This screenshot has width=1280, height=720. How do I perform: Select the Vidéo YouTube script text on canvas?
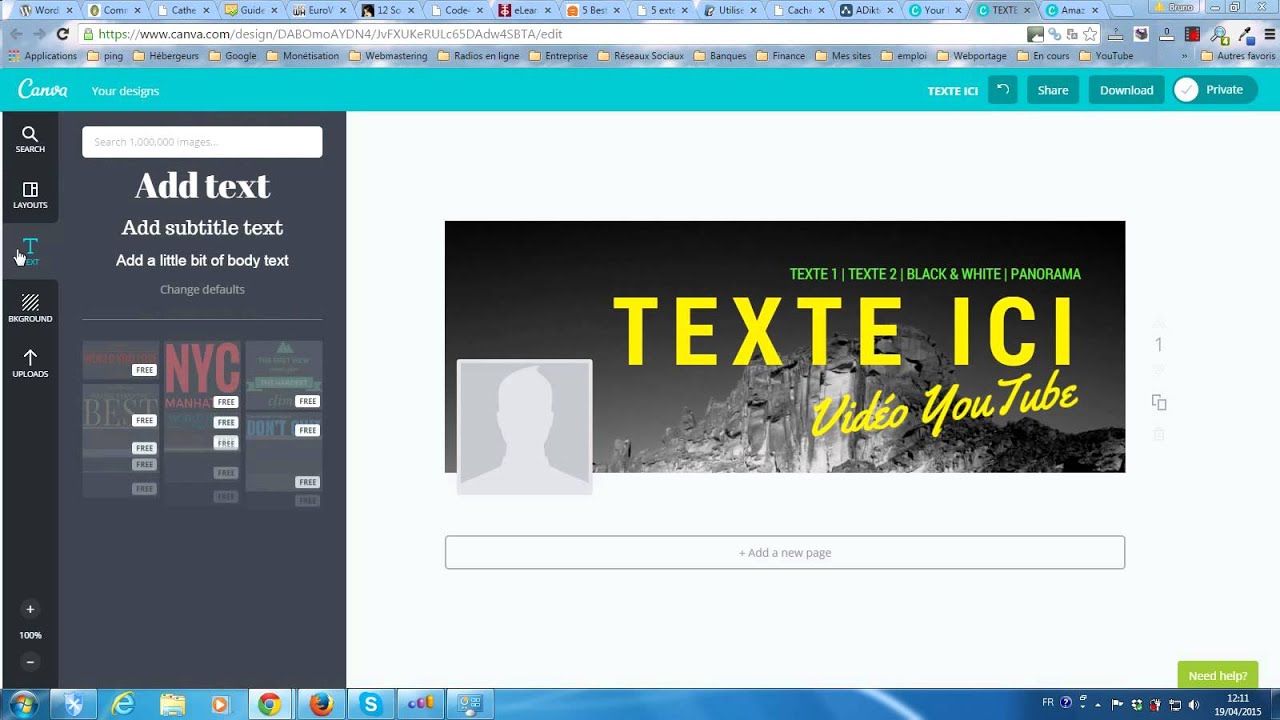(x=945, y=405)
